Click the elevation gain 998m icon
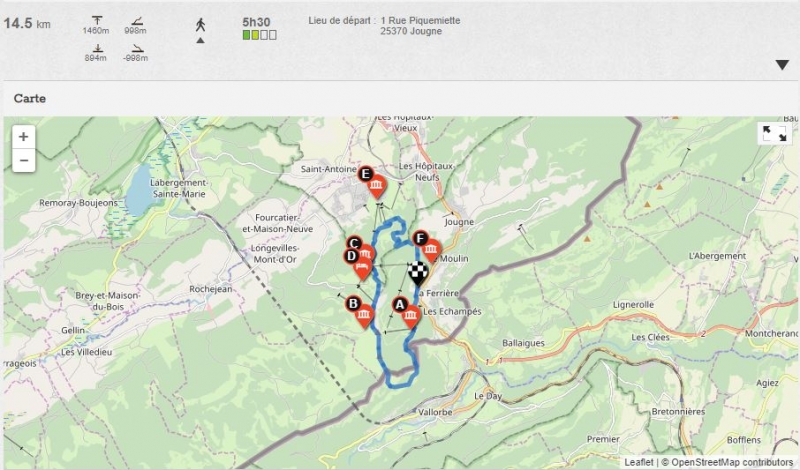This screenshot has width=800, height=470. [x=136, y=19]
